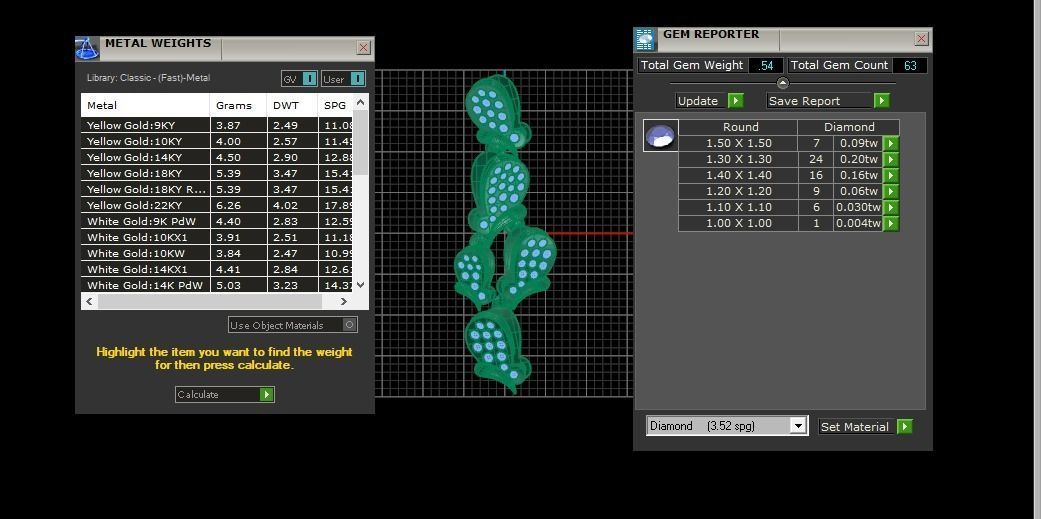Sort by the Grams column header
Viewport: 1041px width, 519px height.
point(239,106)
